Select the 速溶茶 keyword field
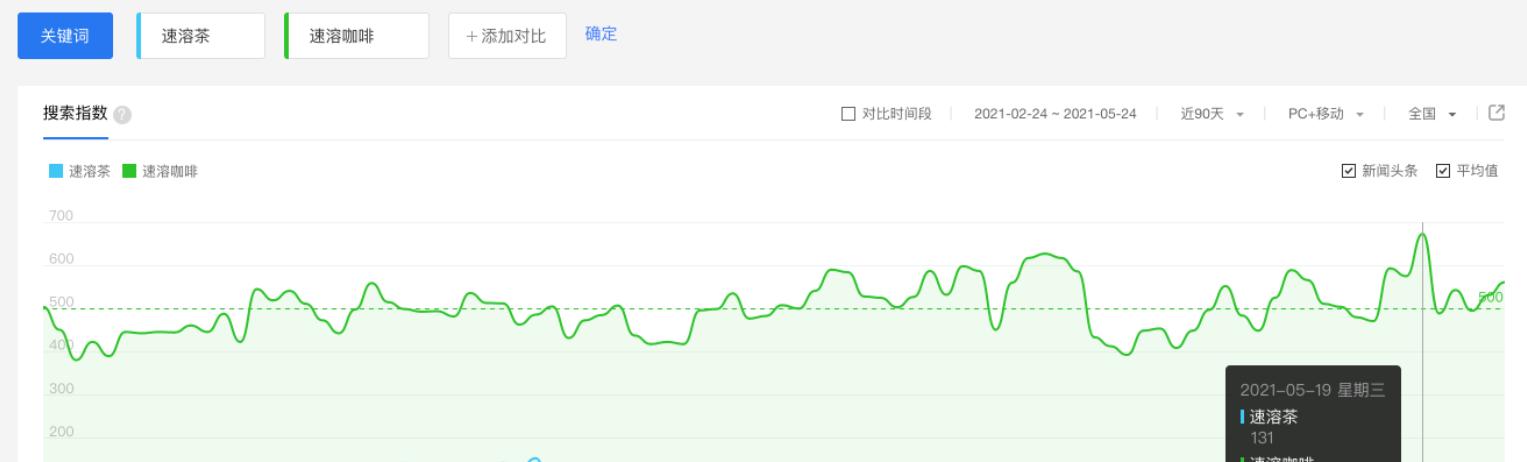1527x462 pixels. click(x=200, y=36)
